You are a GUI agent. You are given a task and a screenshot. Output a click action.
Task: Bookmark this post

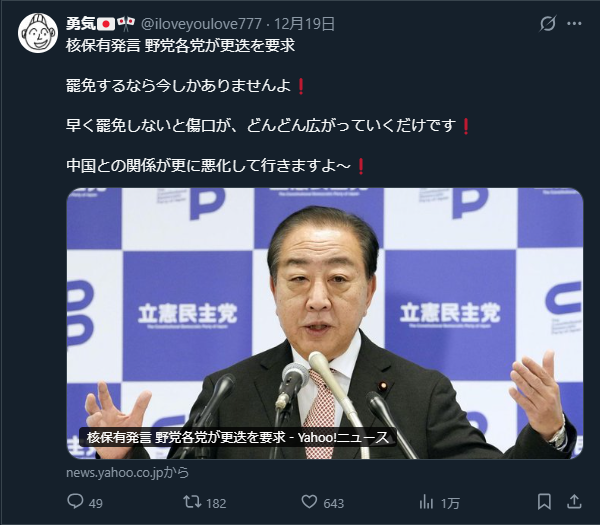544,502
